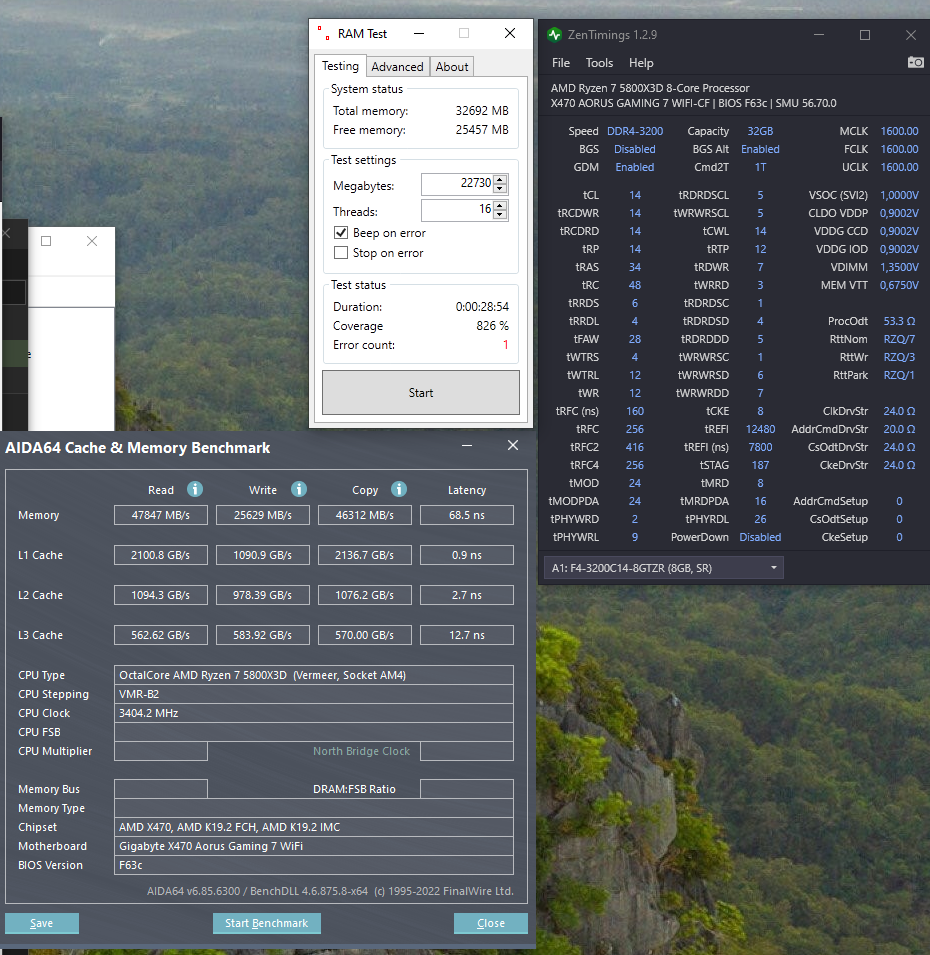Click the AIDA64 Close button

click(x=491, y=923)
